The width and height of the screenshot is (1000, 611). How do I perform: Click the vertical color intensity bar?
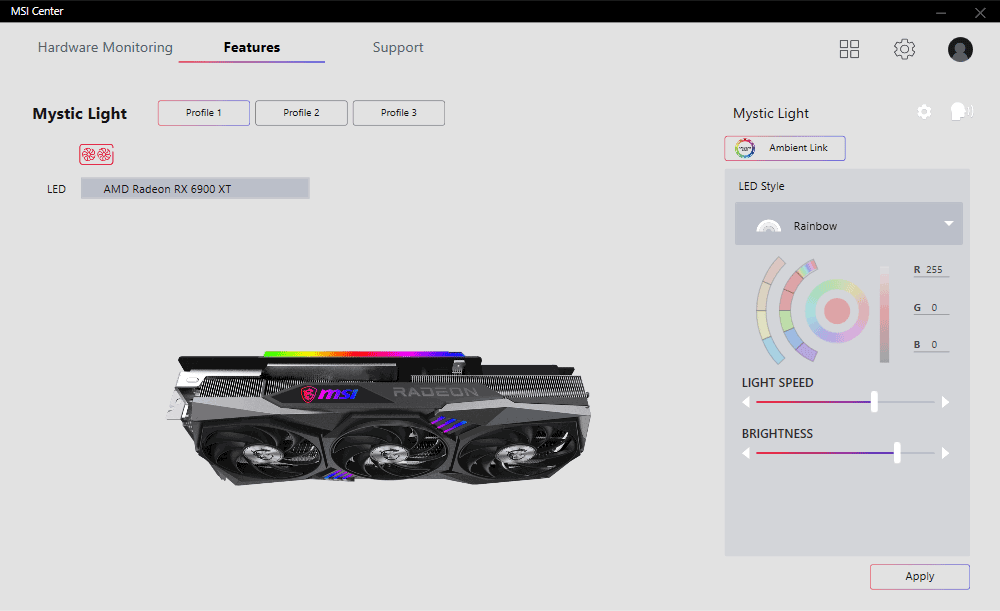click(x=885, y=314)
